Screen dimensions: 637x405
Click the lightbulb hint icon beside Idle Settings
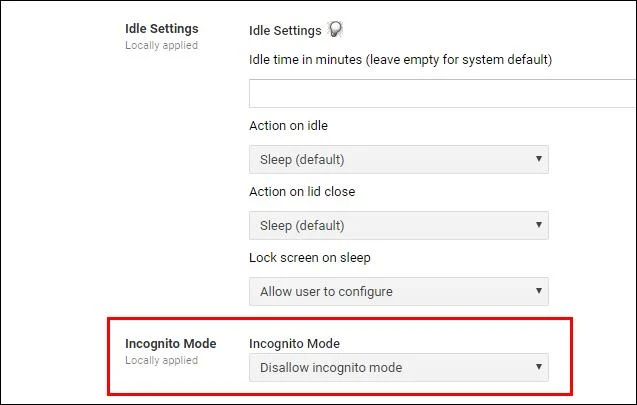(x=335, y=29)
